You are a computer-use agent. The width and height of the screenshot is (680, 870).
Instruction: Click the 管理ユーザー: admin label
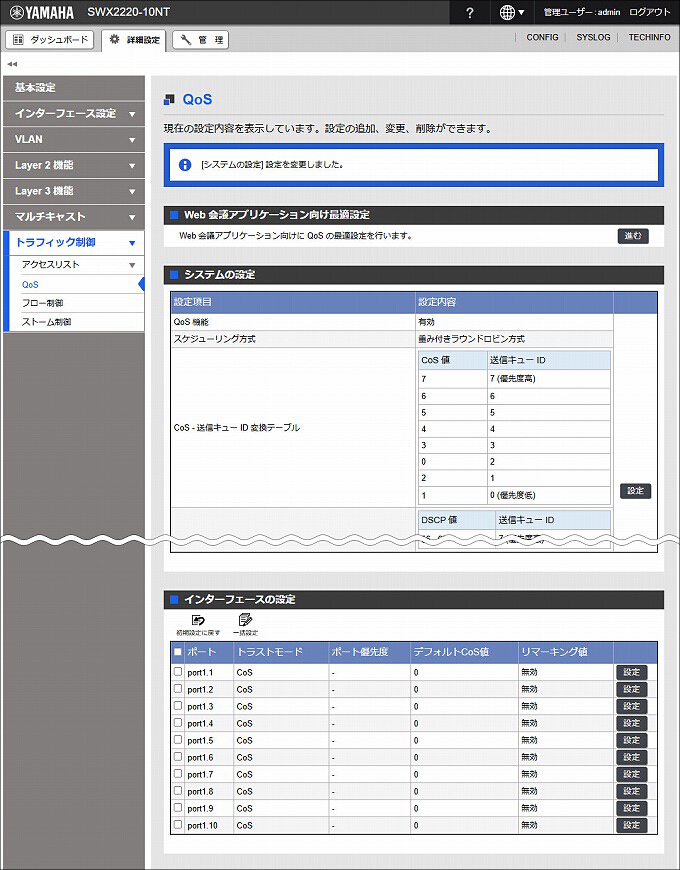(x=581, y=12)
